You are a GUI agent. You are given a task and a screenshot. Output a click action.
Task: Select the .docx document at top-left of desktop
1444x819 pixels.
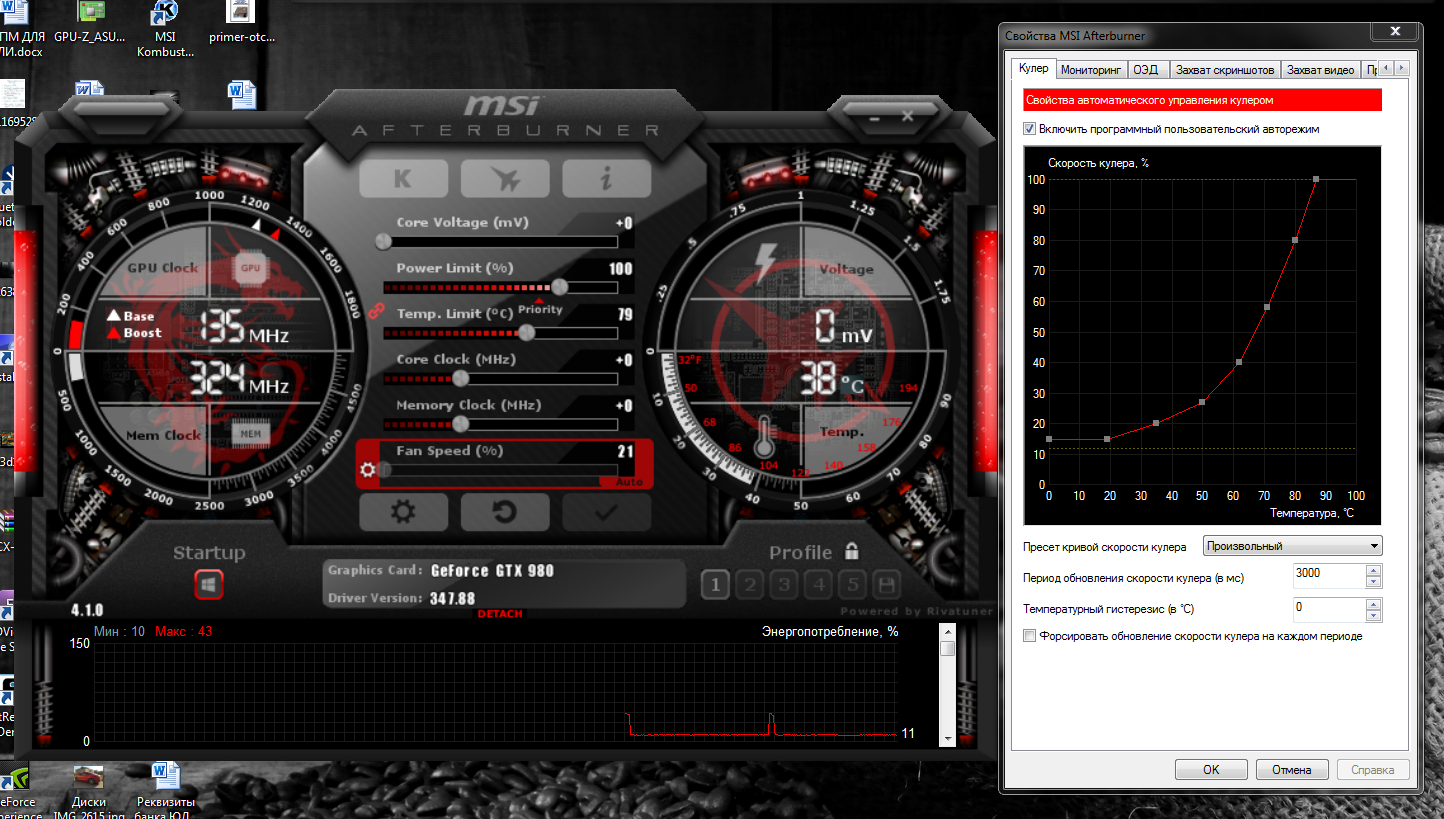tap(20, 30)
